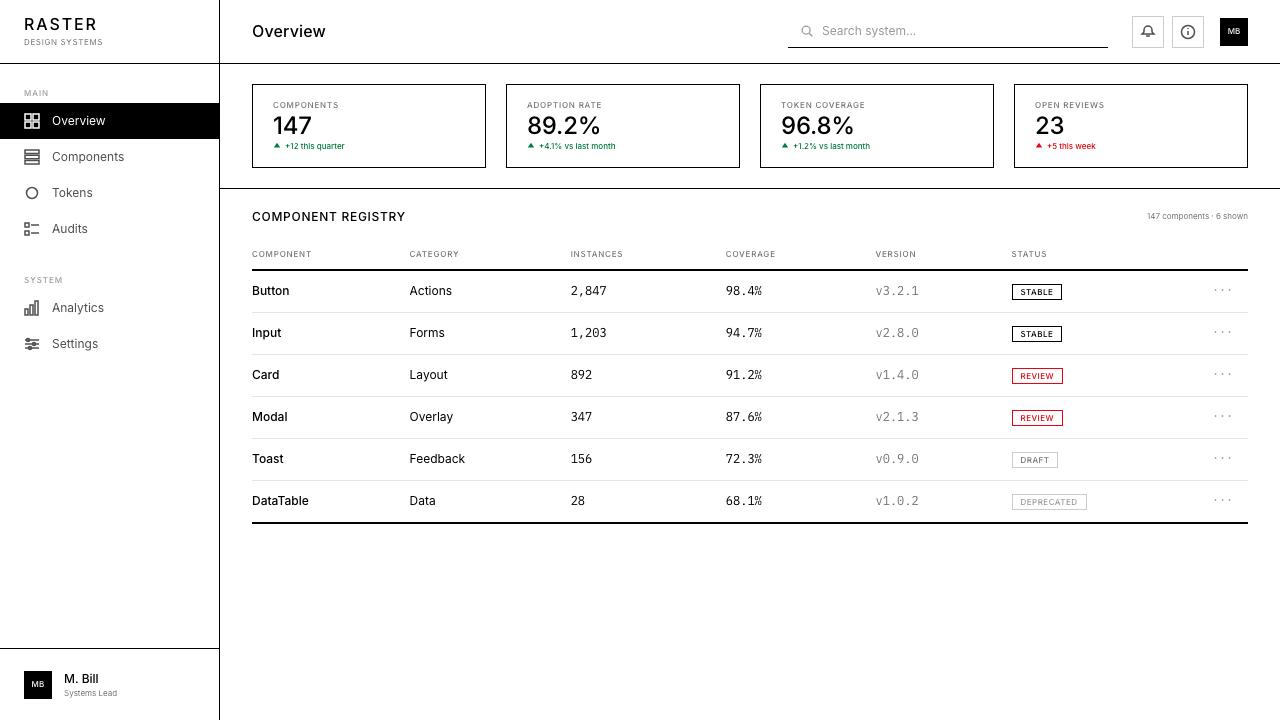Image resolution: width=1280 pixels, height=720 pixels.
Task: Open the M. Bill user profile
Action: click(x=109, y=685)
